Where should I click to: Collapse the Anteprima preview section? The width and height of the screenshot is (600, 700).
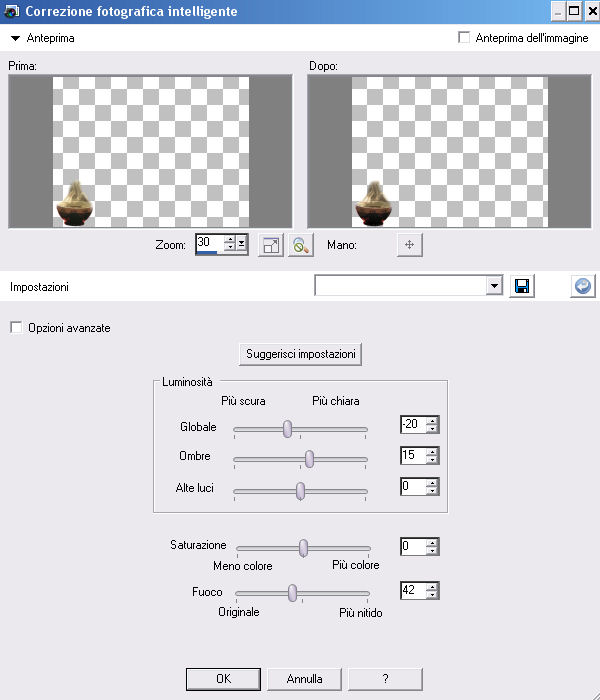click(x=15, y=38)
